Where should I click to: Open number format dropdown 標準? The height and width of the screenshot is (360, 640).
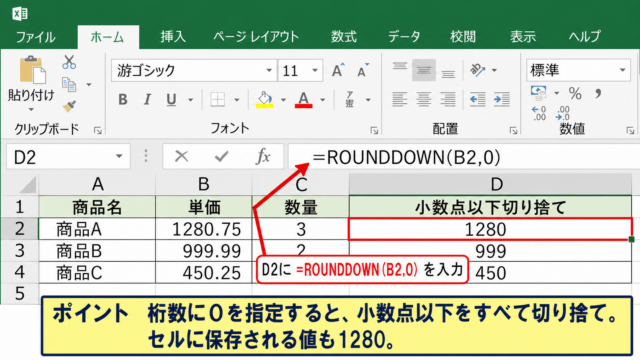[622, 70]
